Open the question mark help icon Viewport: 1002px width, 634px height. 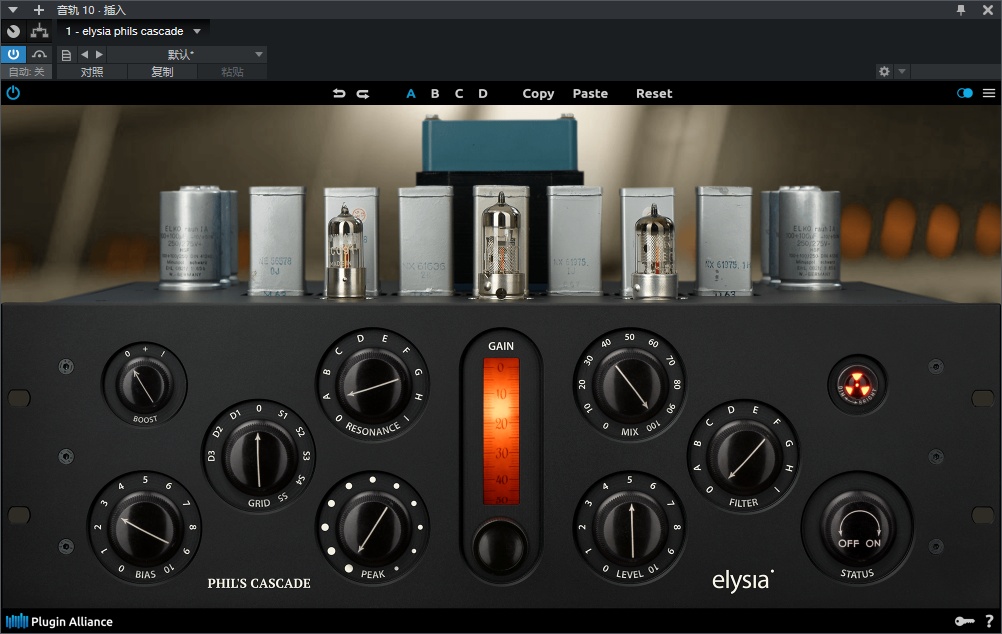pyautogui.click(x=989, y=621)
